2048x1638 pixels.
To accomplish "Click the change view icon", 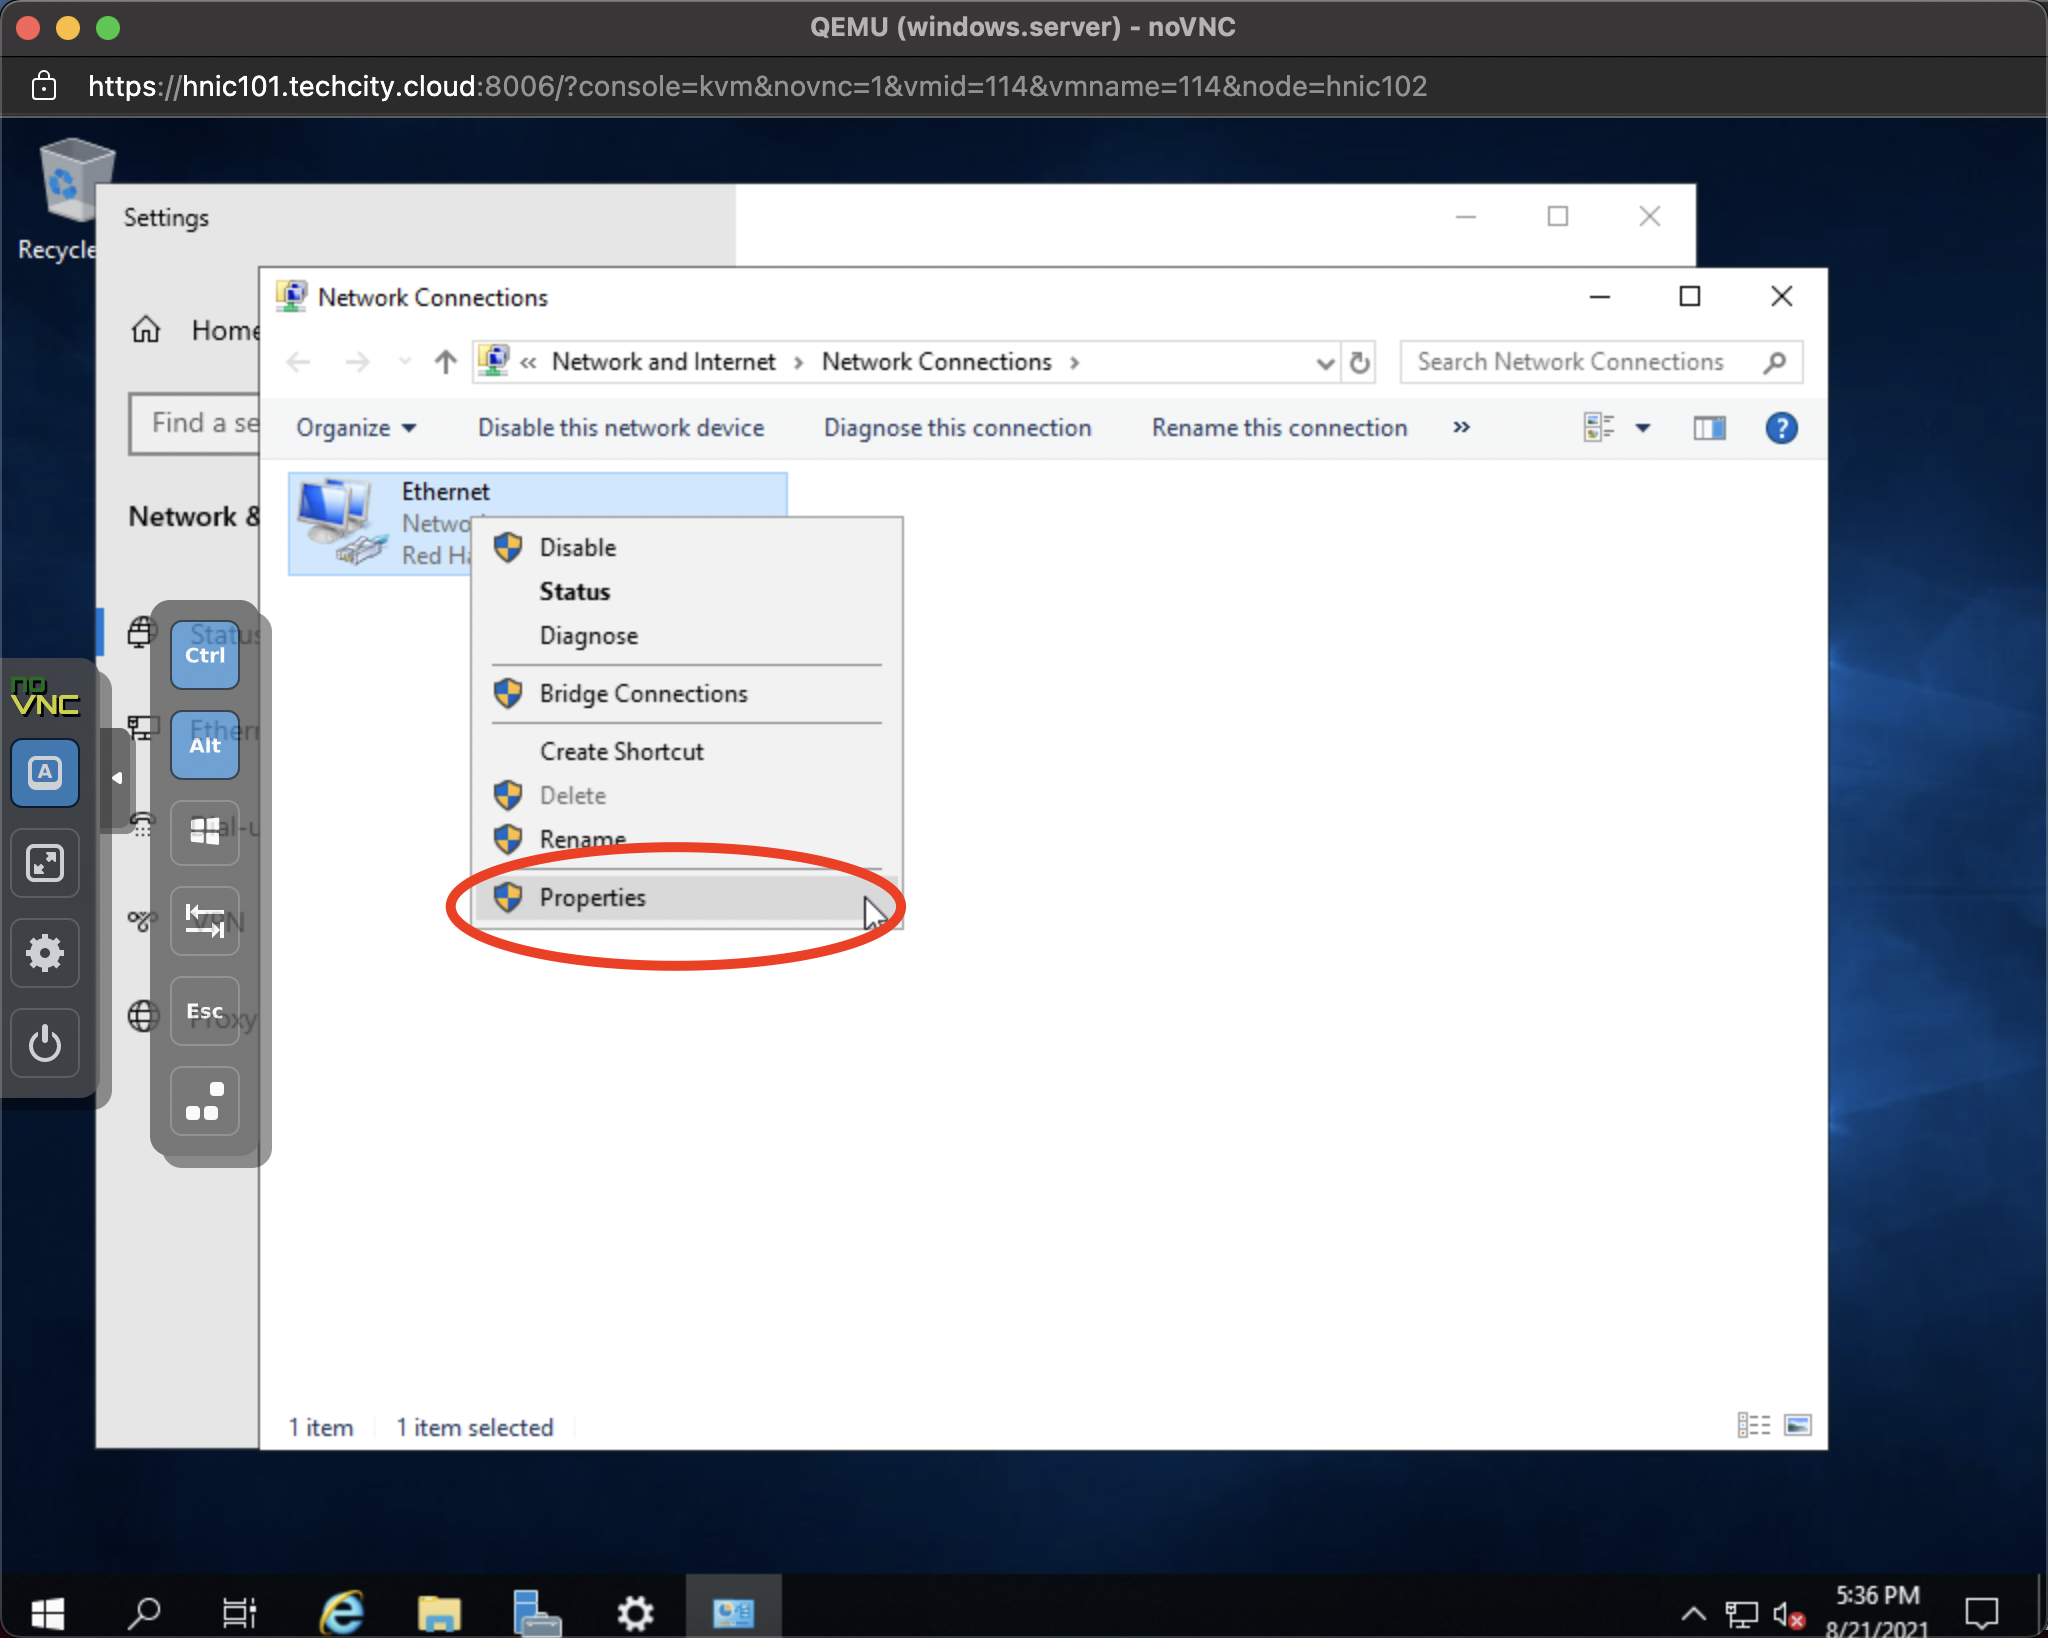I will coord(1599,428).
